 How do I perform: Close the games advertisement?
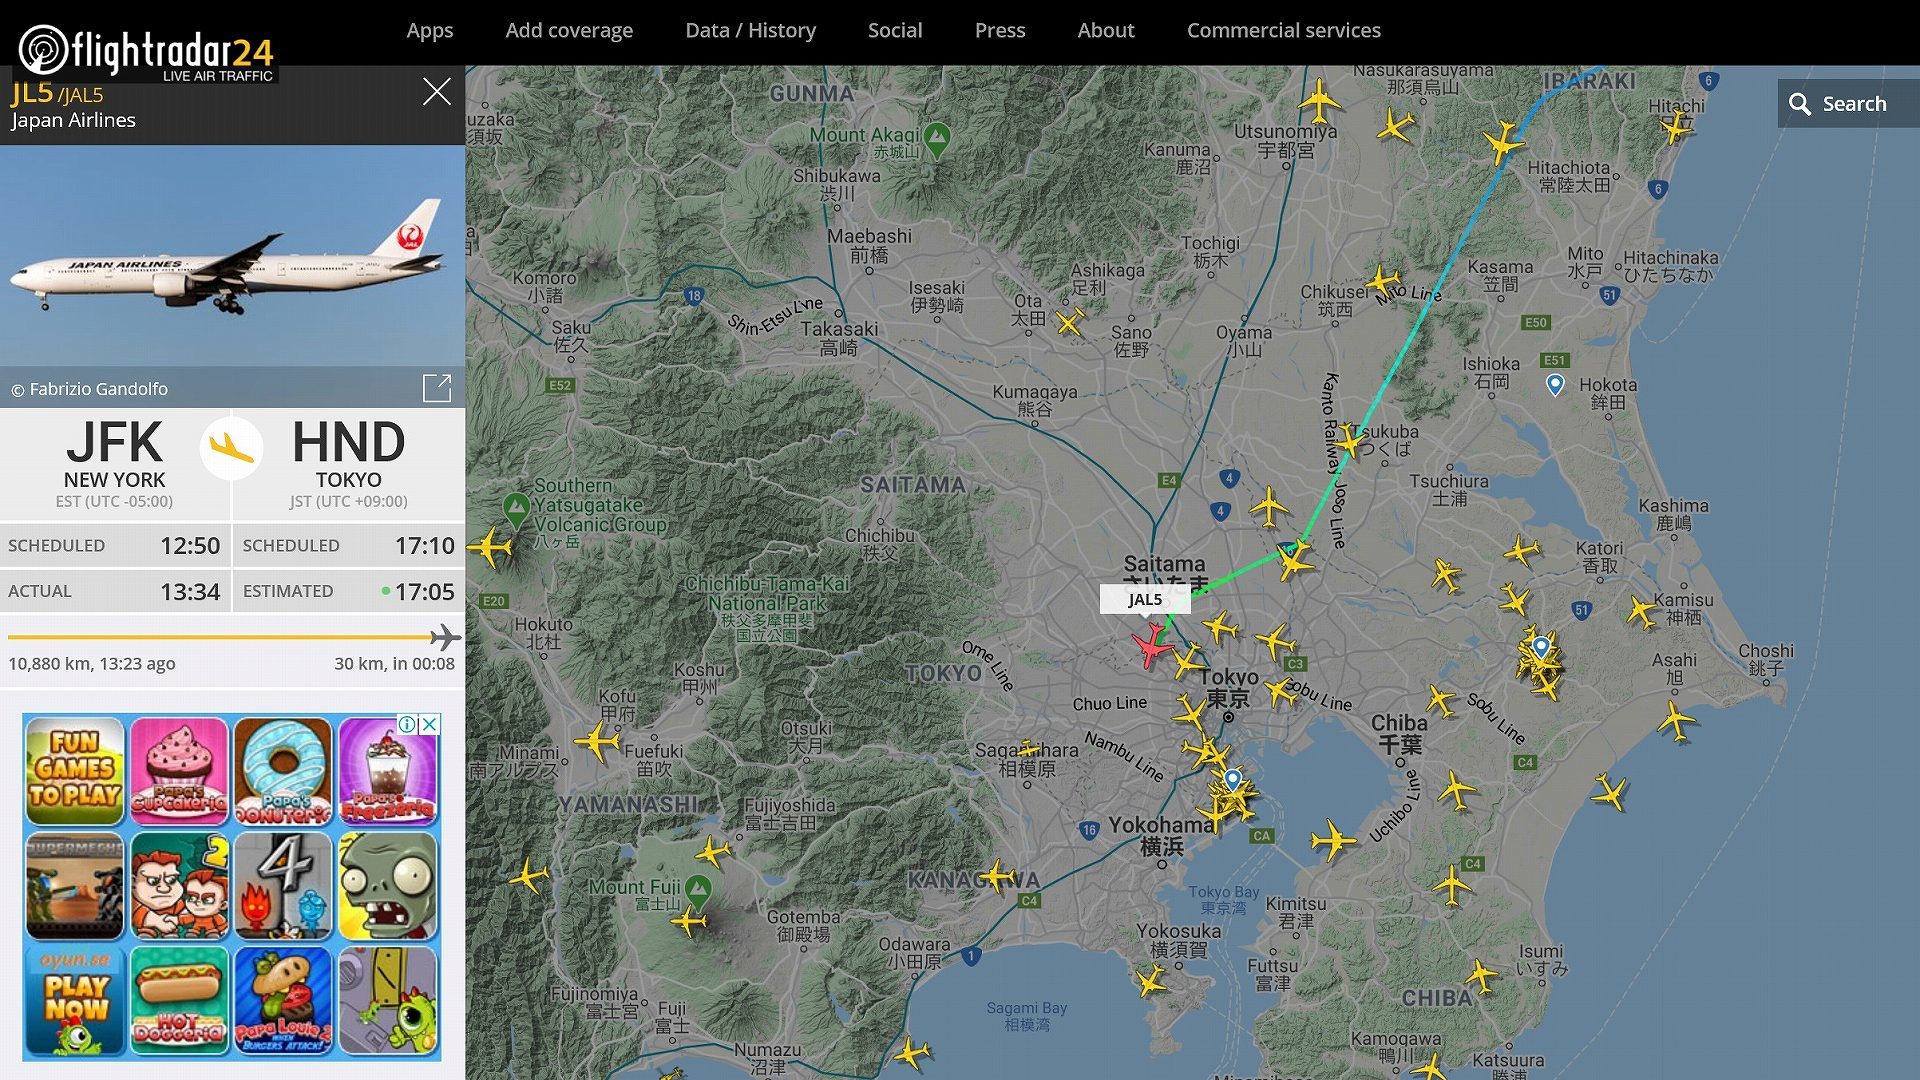(x=430, y=724)
